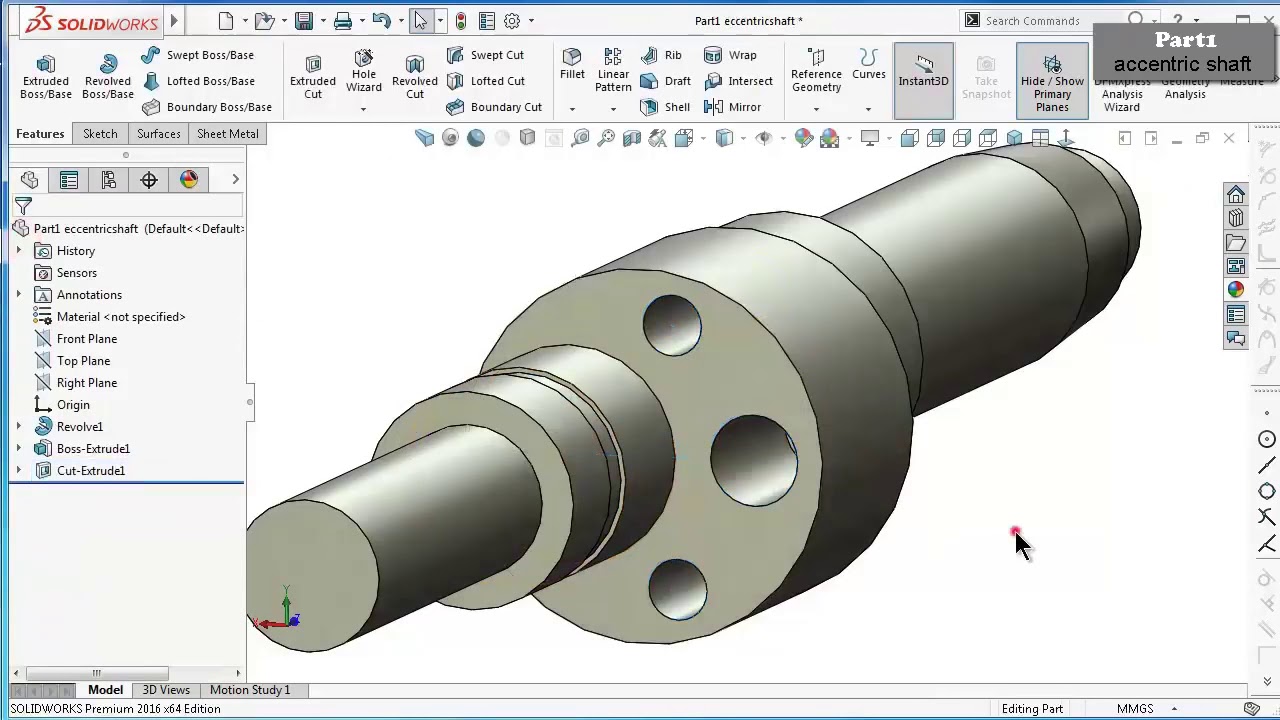
Task: Select the Rib tool
Action: tap(661, 55)
